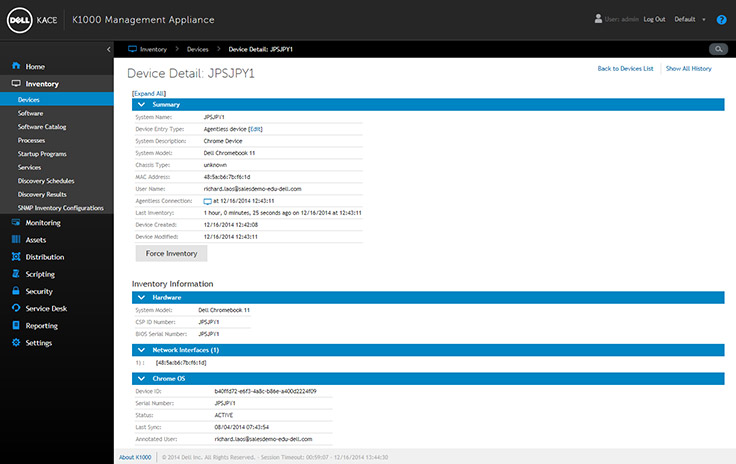Click the Expand All link
Screen dimensions: 736x464
coord(149,93)
